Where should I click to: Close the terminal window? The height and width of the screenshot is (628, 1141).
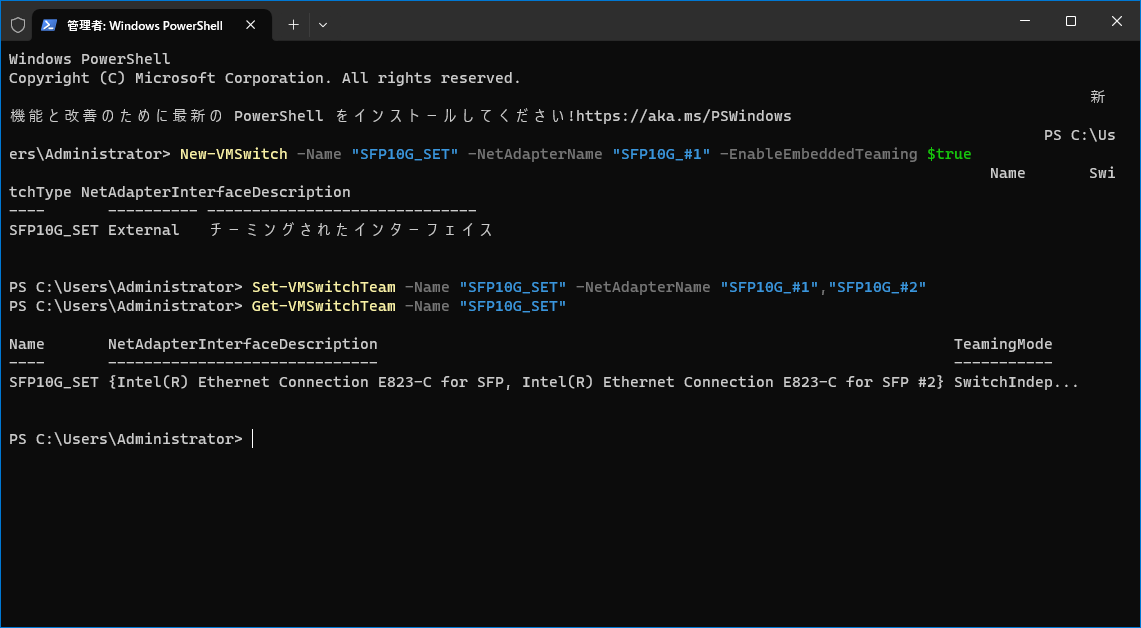pos(1116,22)
